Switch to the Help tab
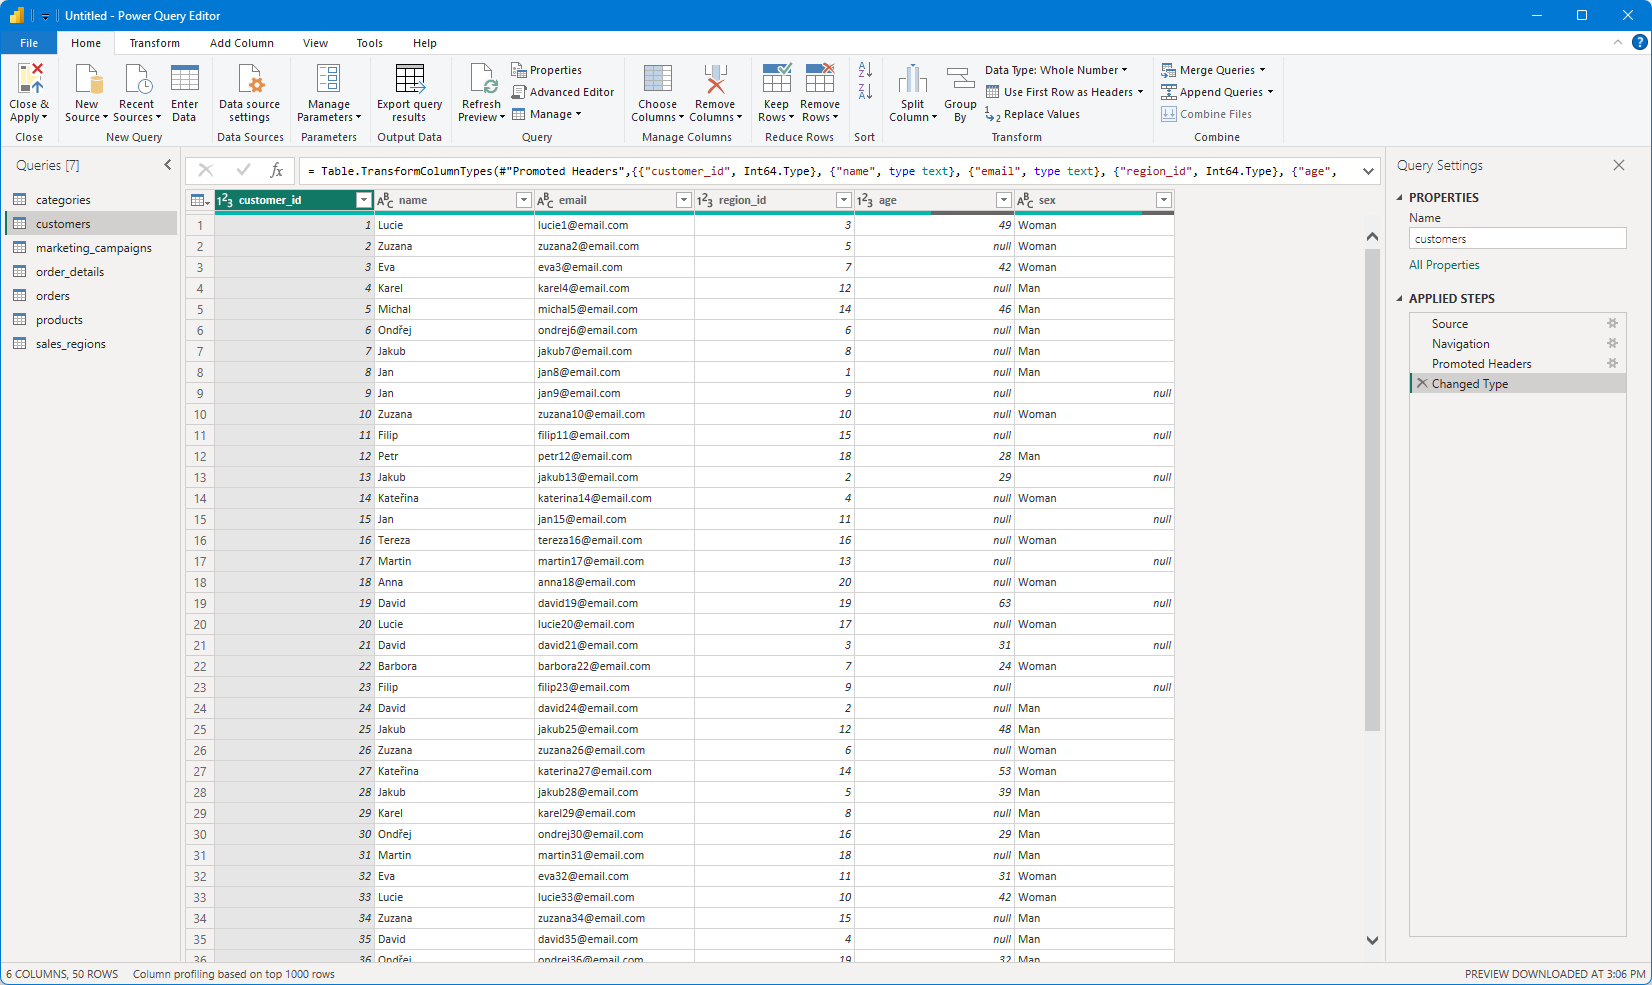The width and height of the screenshot is (1652, 985). click(x=425, y=43)
